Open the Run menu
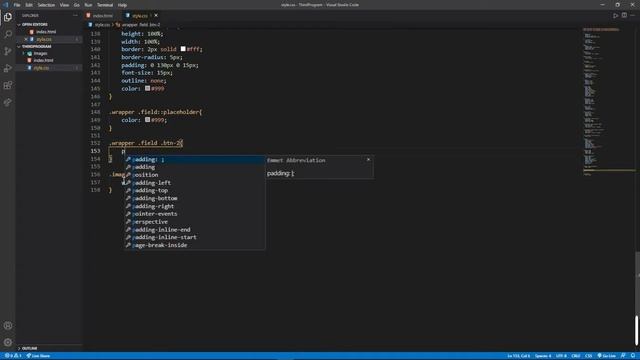The image size is (640, 360). (x=88, y=5)
